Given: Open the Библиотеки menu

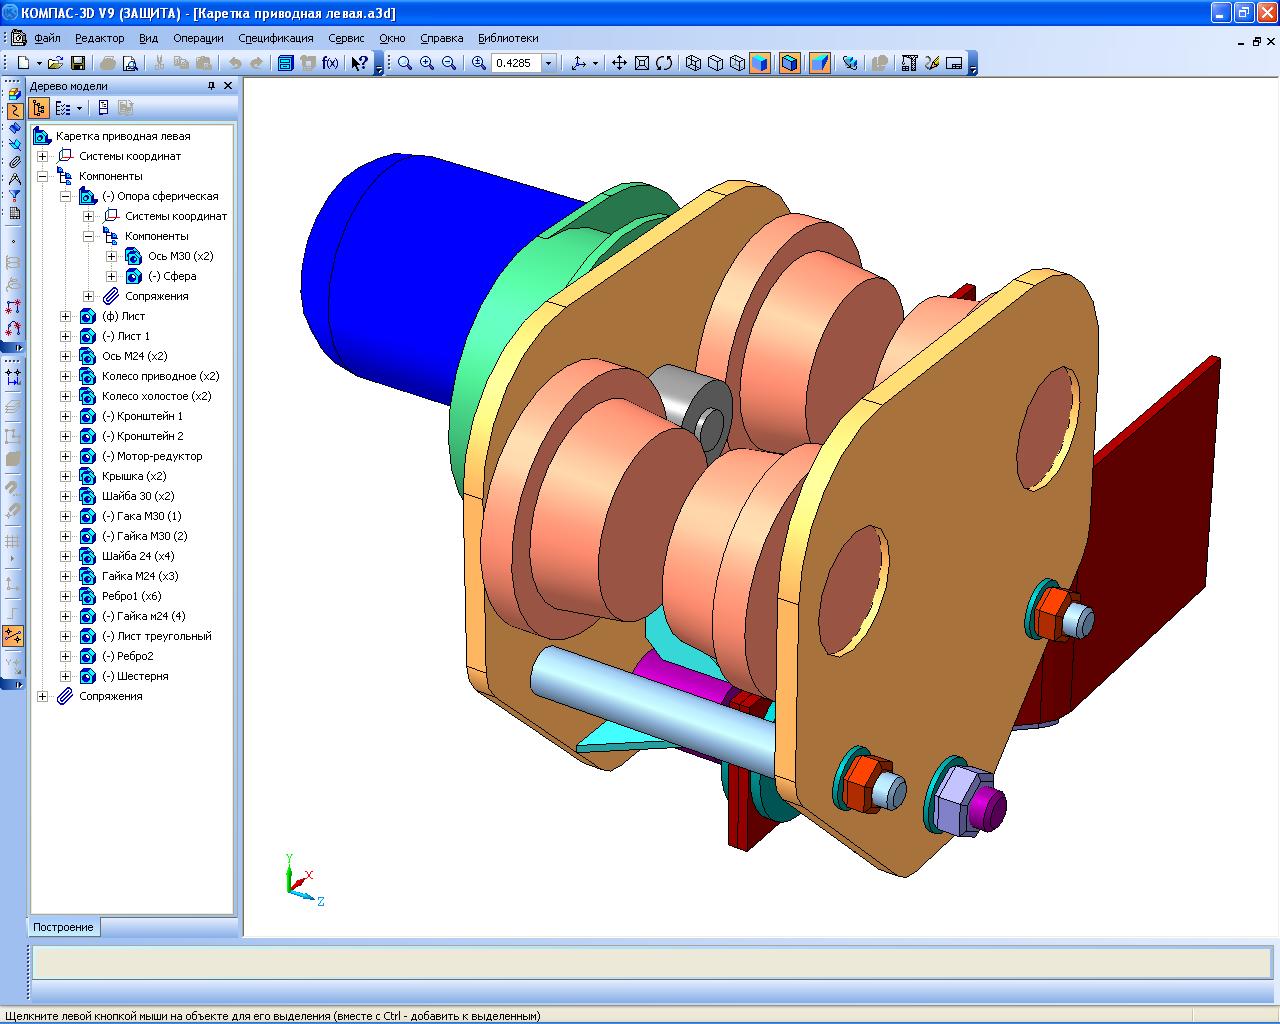Looking at the screenshot, I should (x=507, y=38).
